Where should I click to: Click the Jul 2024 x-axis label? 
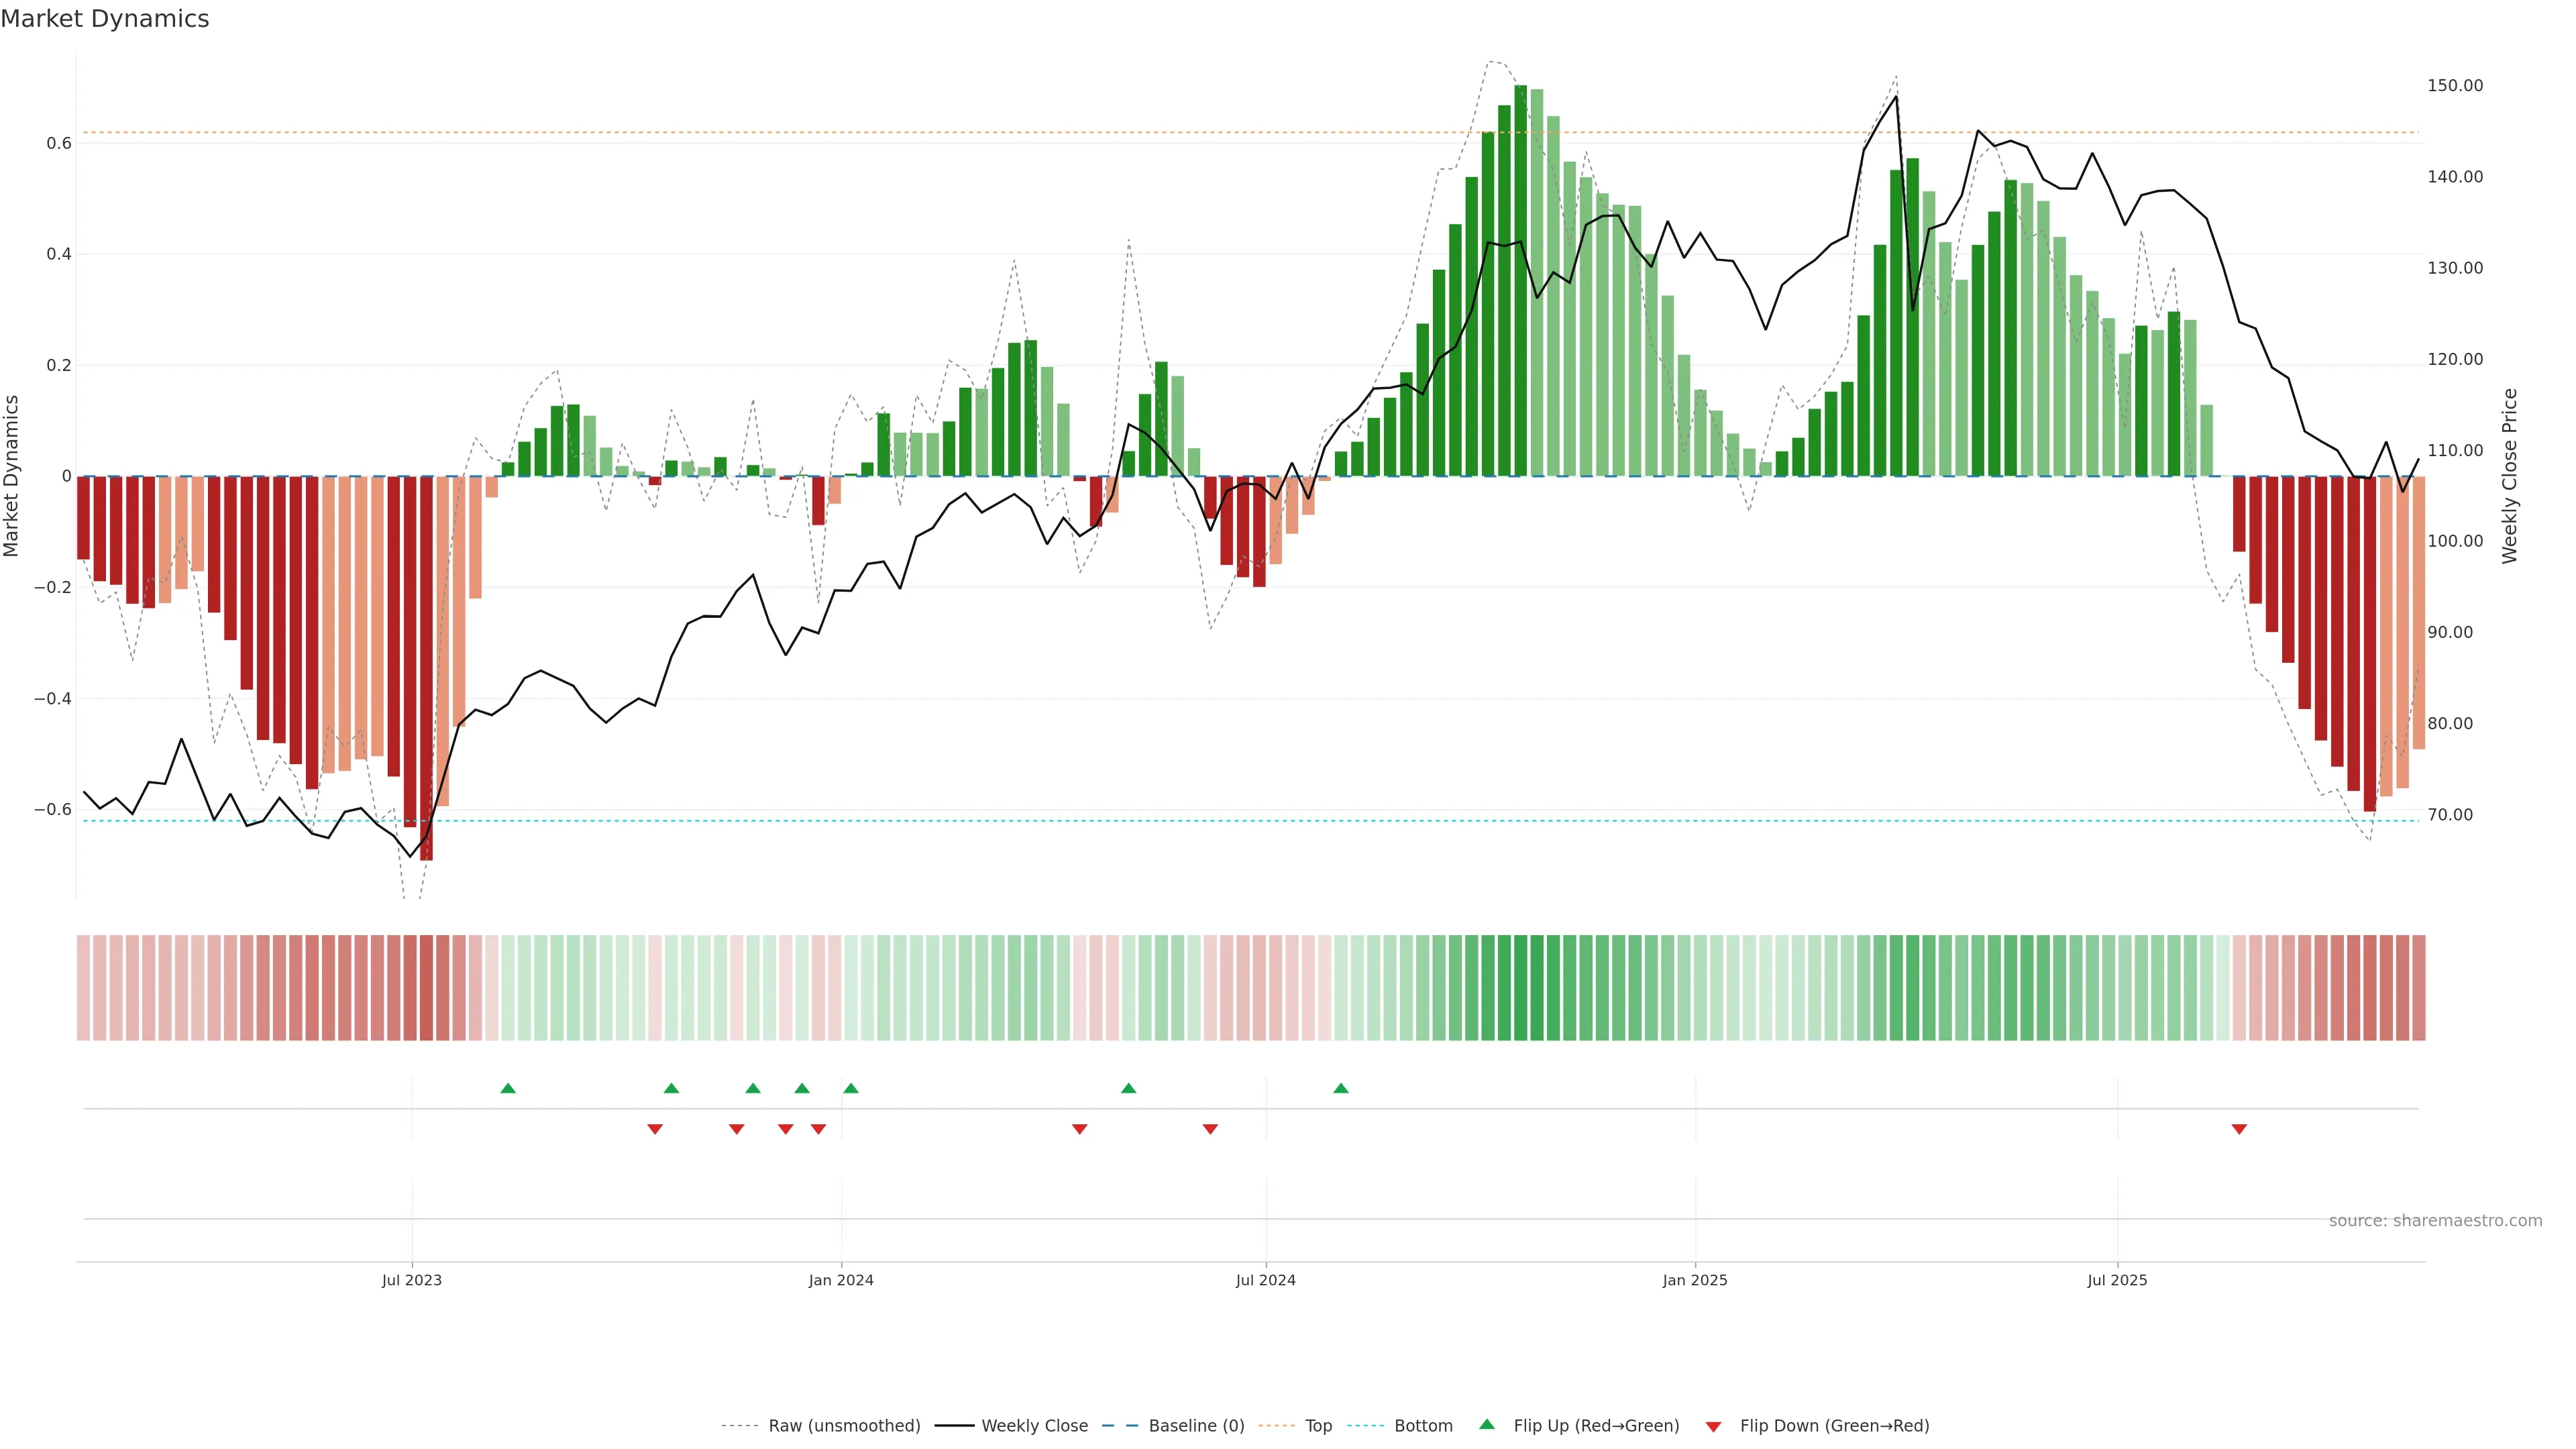[1265, 1280]
